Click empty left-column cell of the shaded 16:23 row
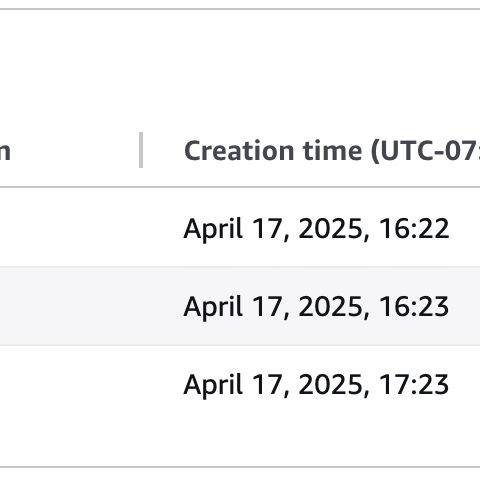The height and width of the screenshot is (482, 480). coord(70,306)
